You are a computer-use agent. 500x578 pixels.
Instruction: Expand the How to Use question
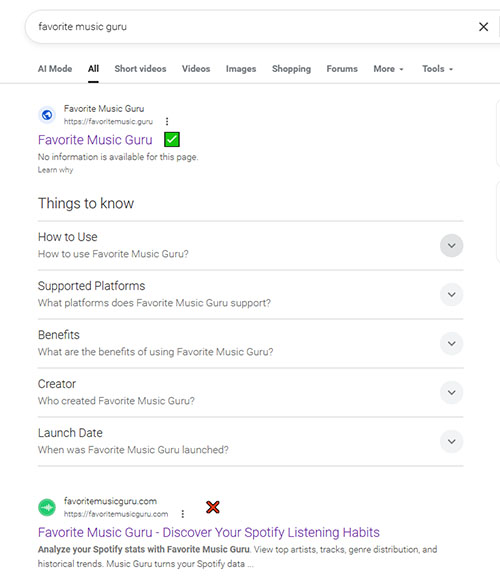pyautogui.click(x=451, y=246)
